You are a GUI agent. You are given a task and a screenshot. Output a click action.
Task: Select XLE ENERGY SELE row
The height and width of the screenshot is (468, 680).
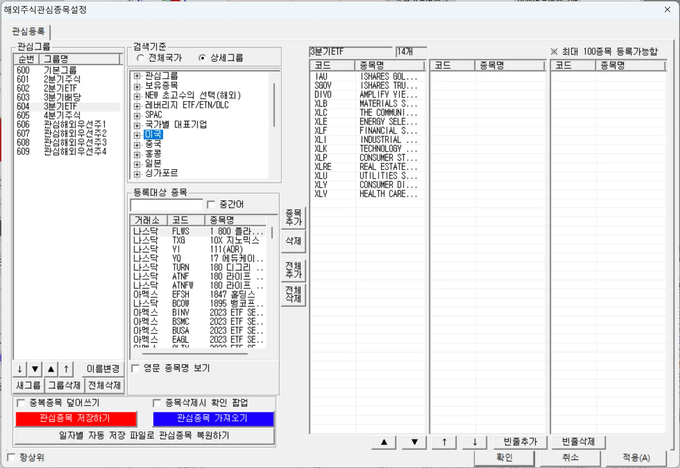coord(368,122)
